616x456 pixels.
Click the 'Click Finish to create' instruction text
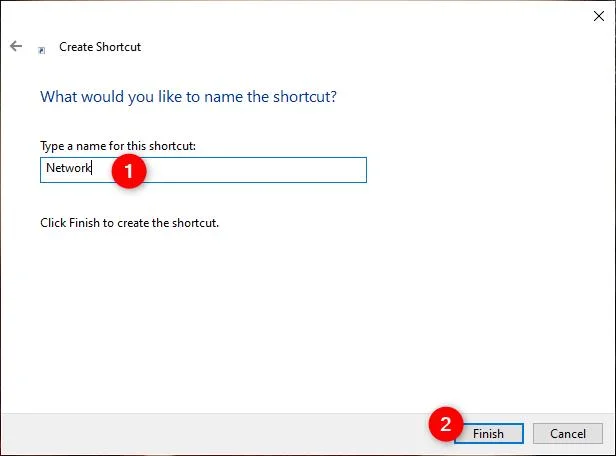click(129, 223)
